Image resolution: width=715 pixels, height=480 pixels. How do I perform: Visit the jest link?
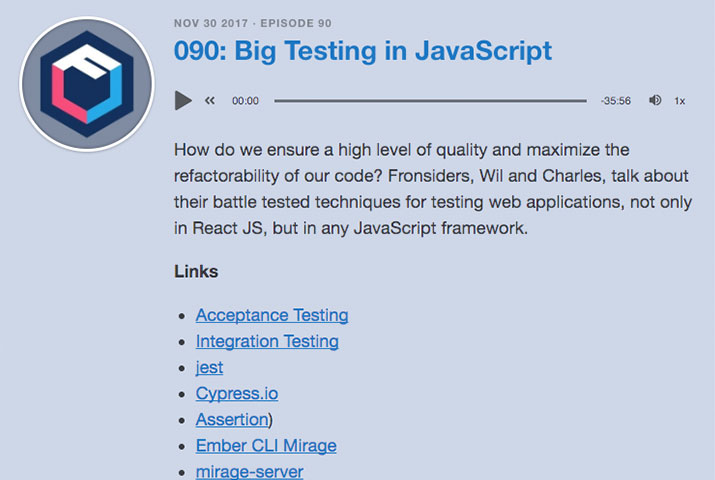click(x=209, y=367)
